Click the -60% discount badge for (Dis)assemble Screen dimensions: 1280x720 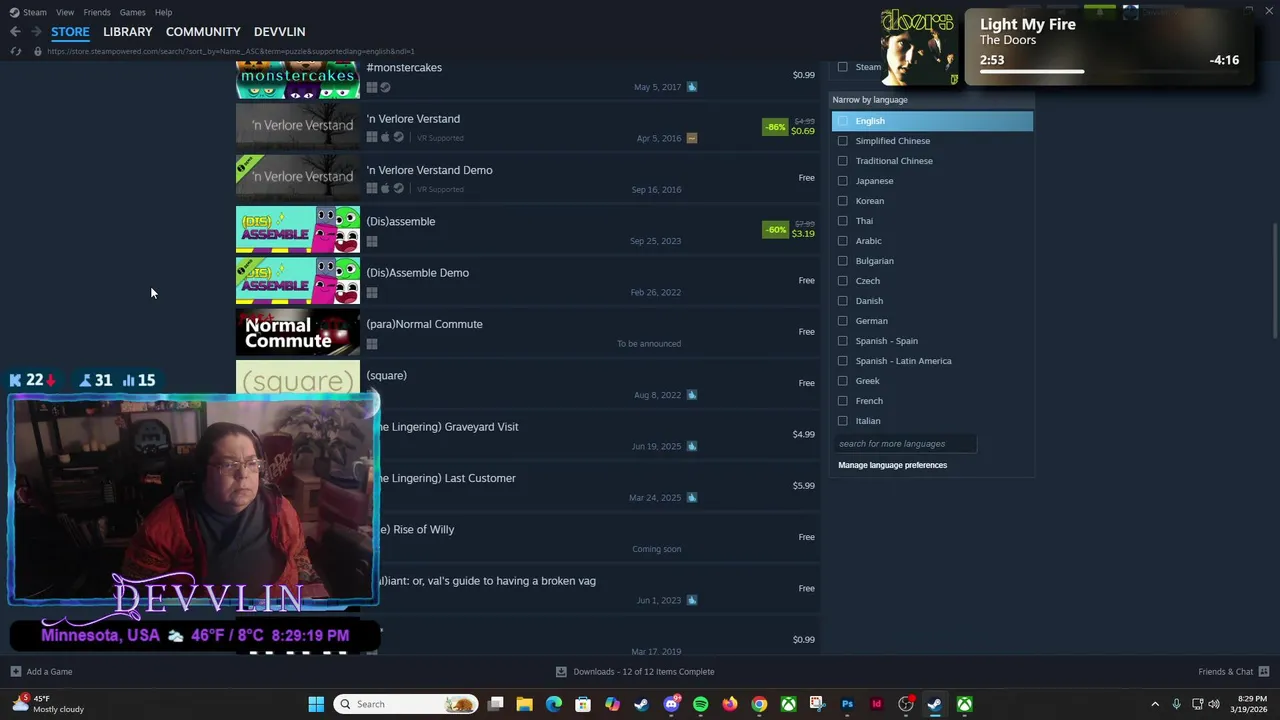(x=775, y=229)
